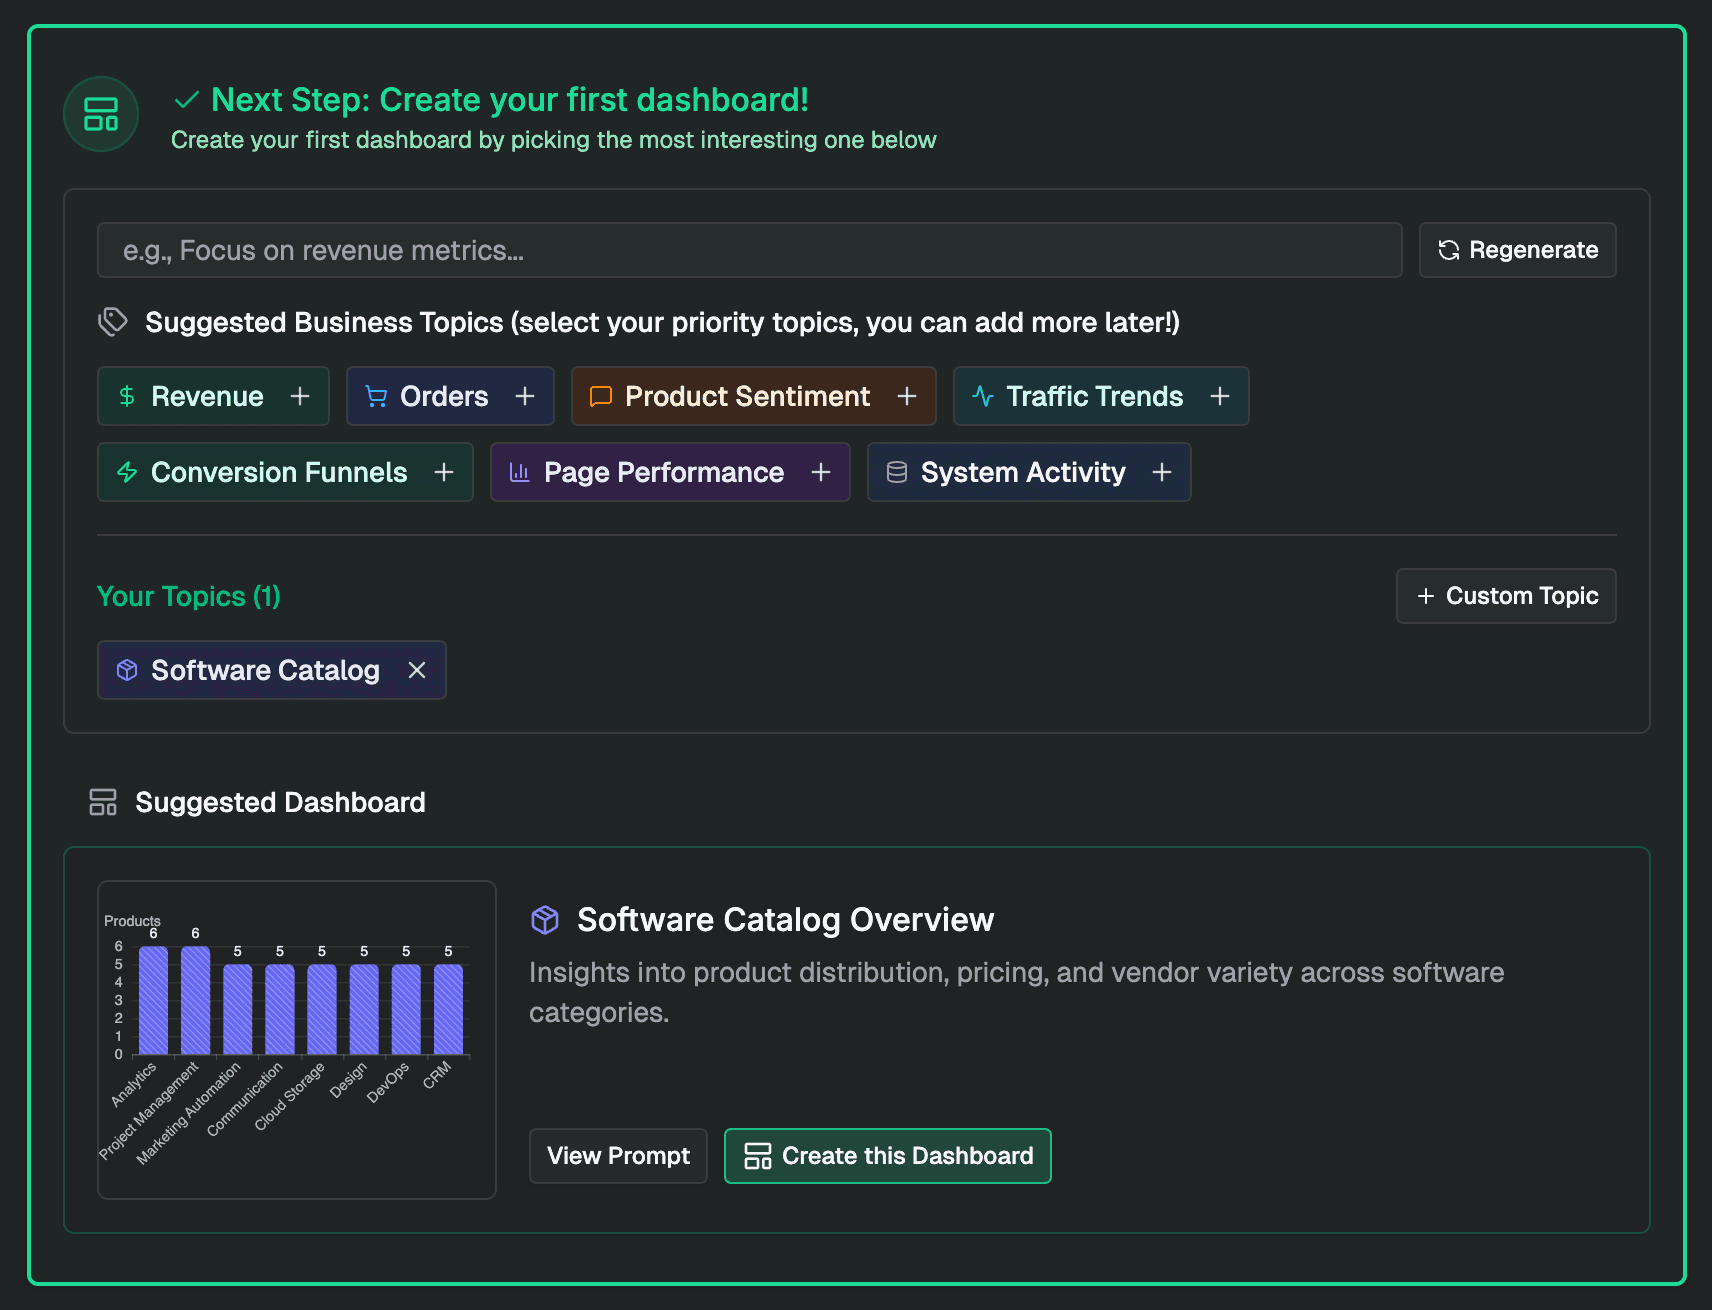
Task: Add Product Sentiment via its plus icon
Action: tap(907, 396)
